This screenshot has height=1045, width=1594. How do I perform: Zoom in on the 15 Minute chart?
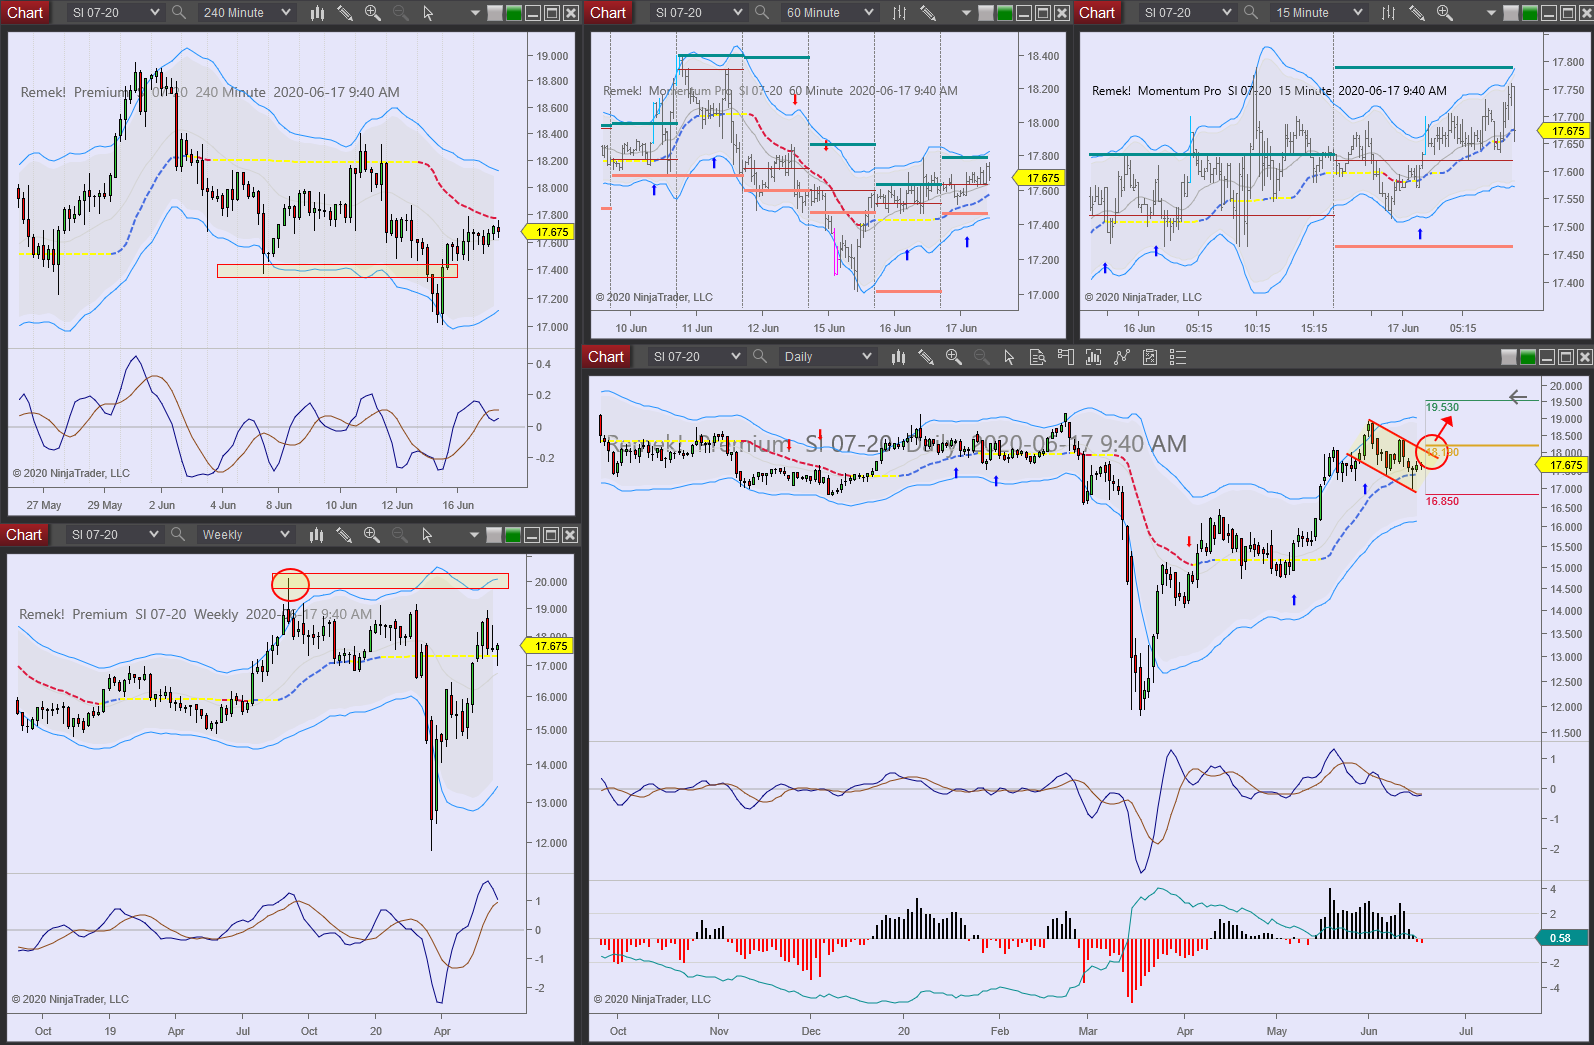1444,13
